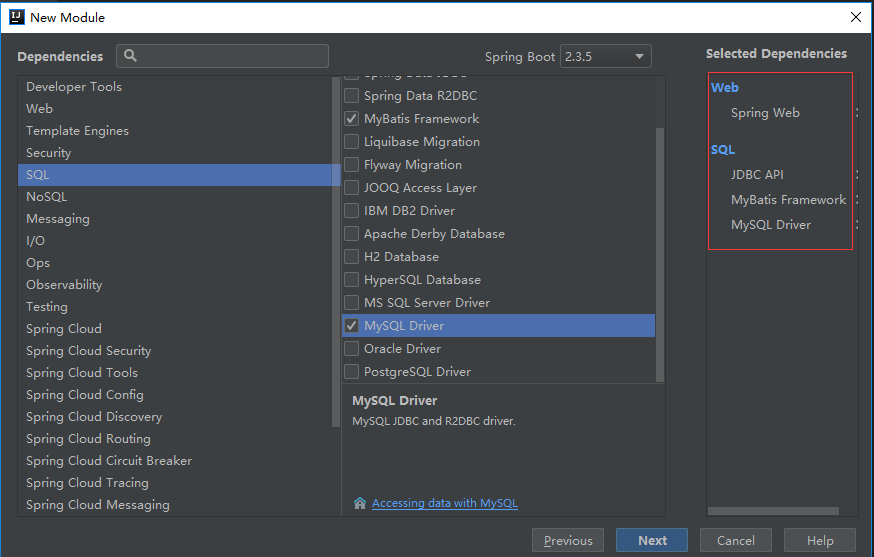Viewport: 874px width, 557px height.
Task: Click Selected Dependencies horizontal scrollbar
Action: point(773,511)
